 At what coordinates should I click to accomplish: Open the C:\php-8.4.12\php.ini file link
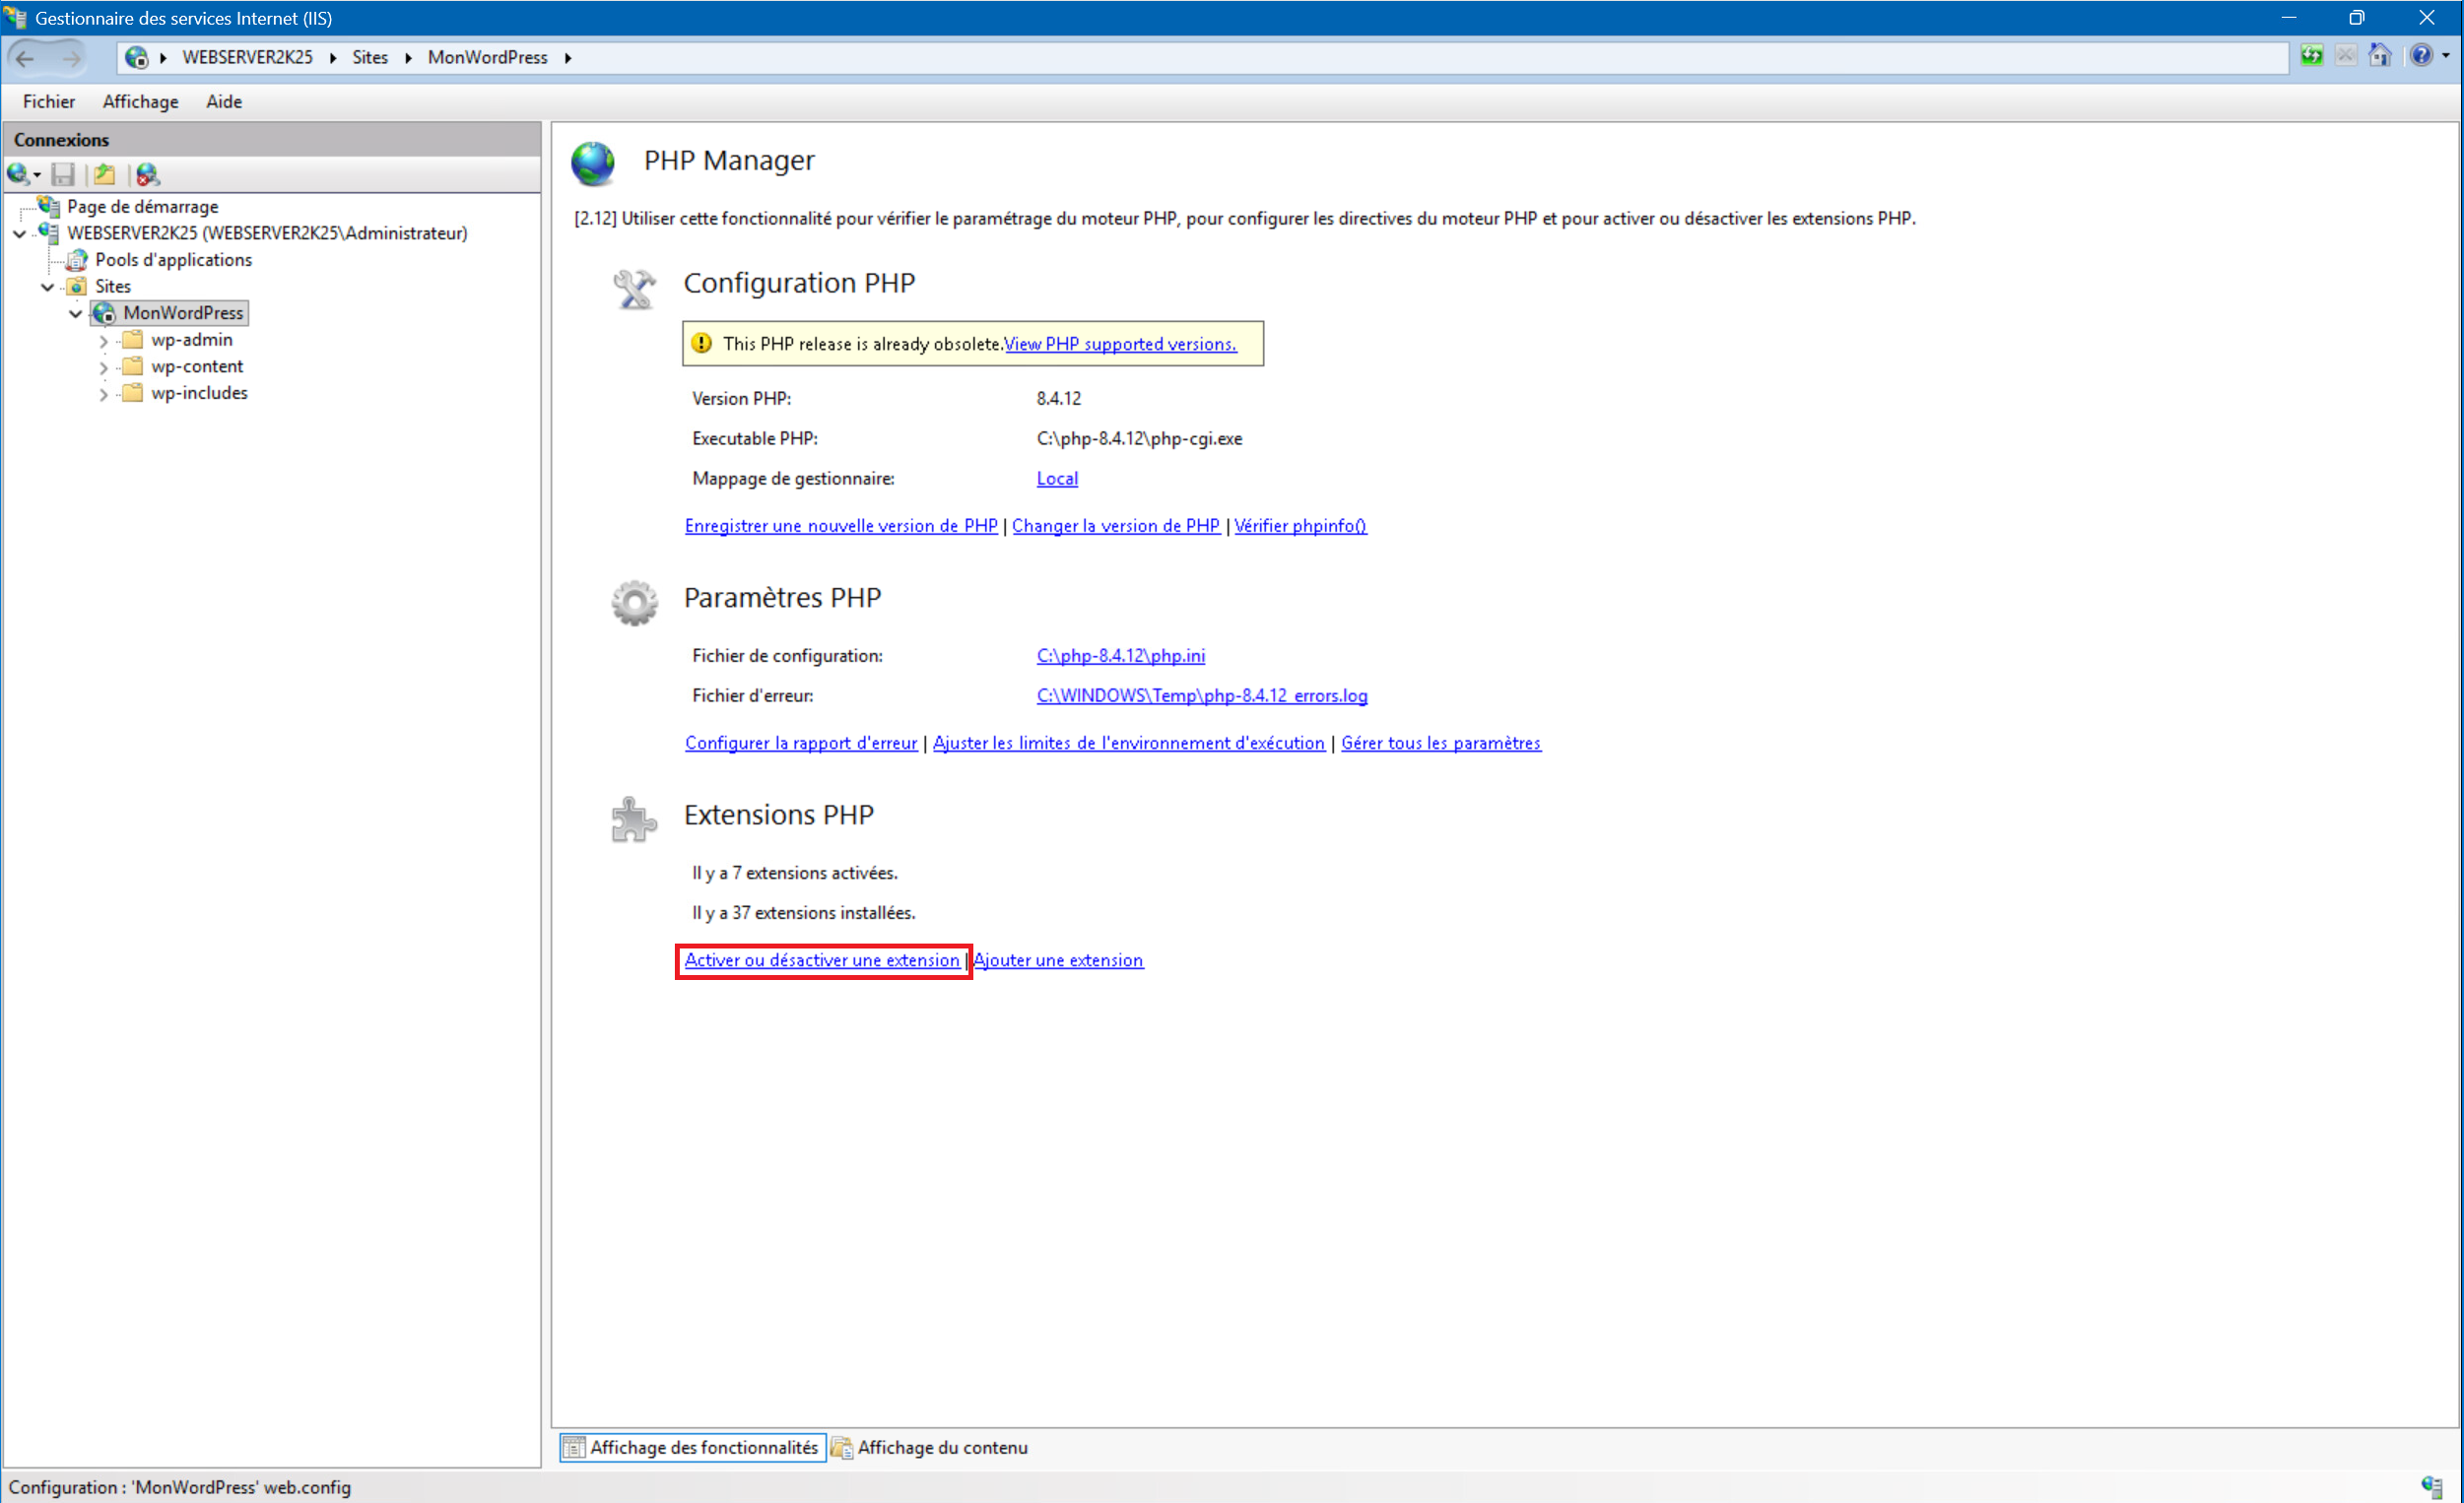tap(1120, 656)
